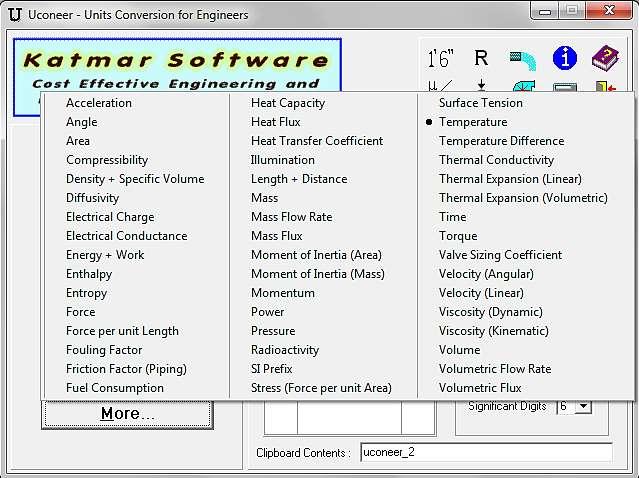This screenshot has width=639, height=478.
Task: Pick SI Prefix entry
Action: pos(272,369)
